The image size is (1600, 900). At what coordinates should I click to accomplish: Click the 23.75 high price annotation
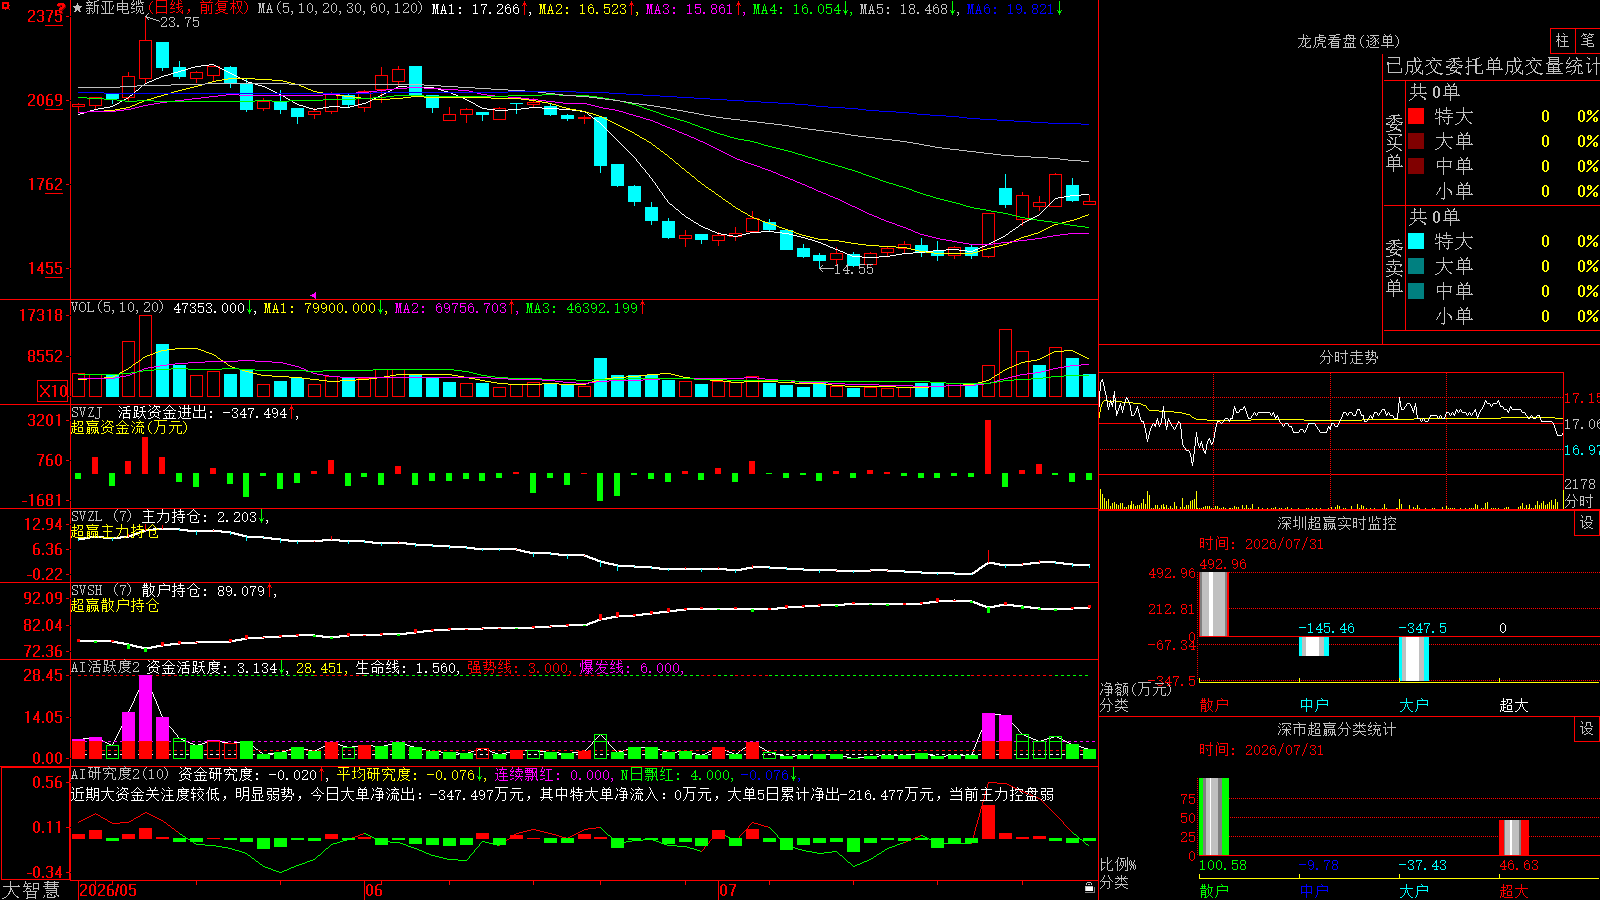[180, 22]
